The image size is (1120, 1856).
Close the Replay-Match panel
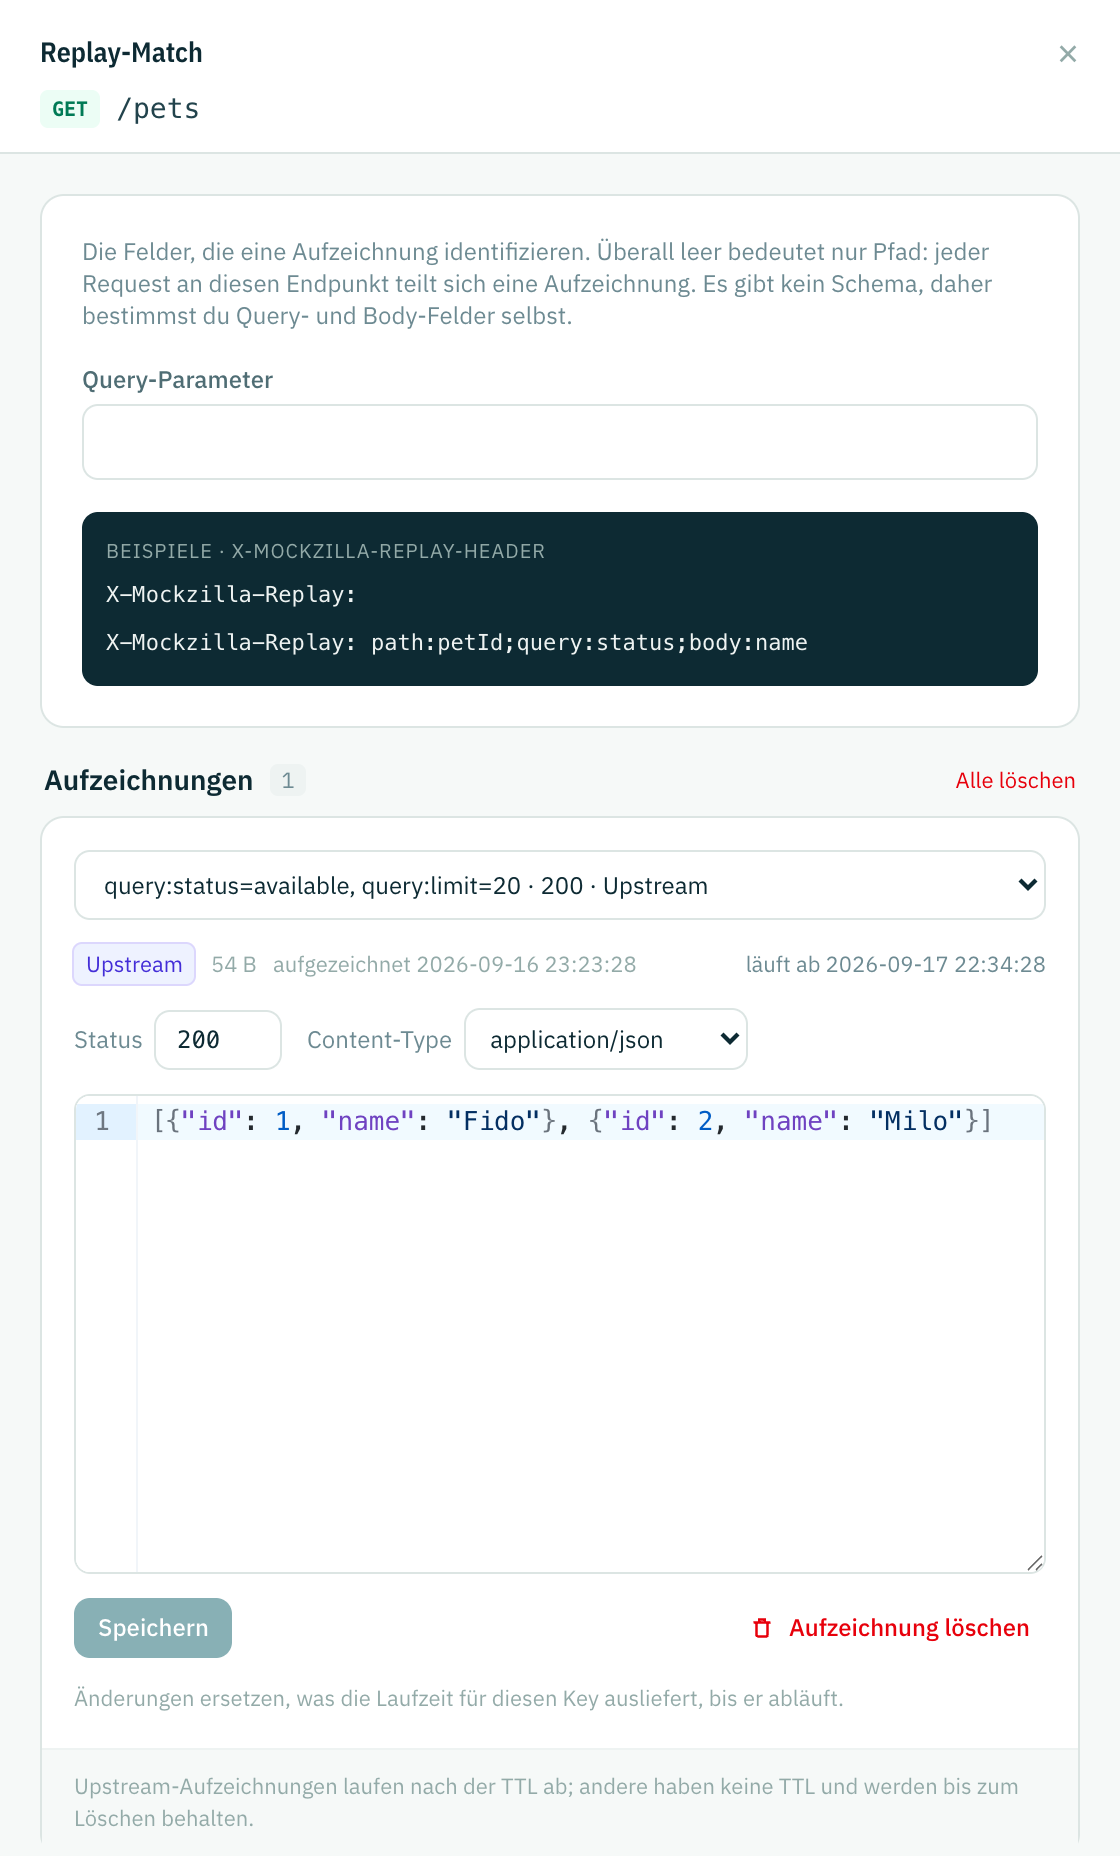tap(1067, 54)
